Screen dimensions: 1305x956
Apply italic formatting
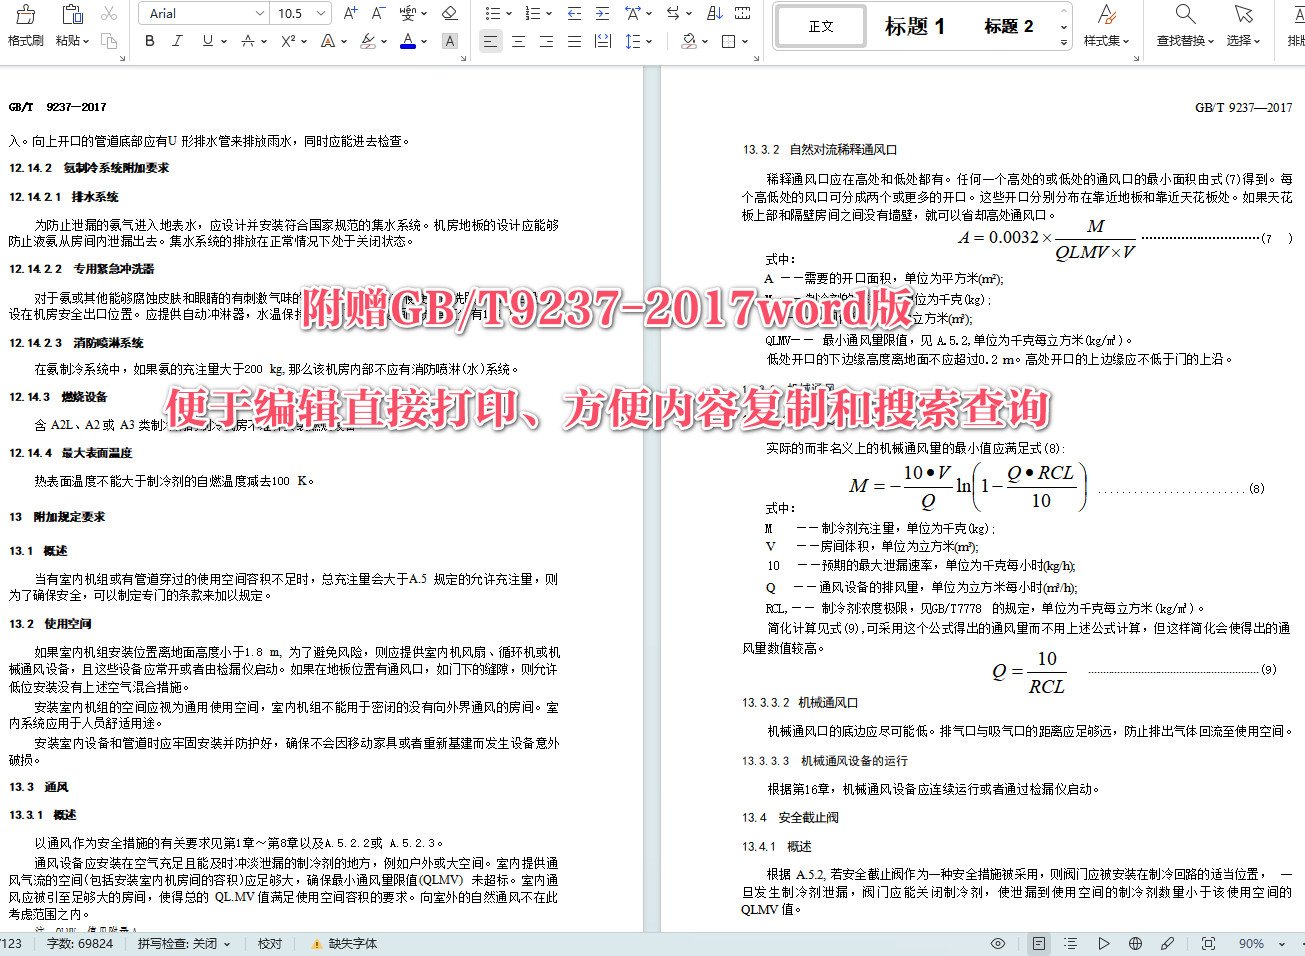[x=176, y=42]
